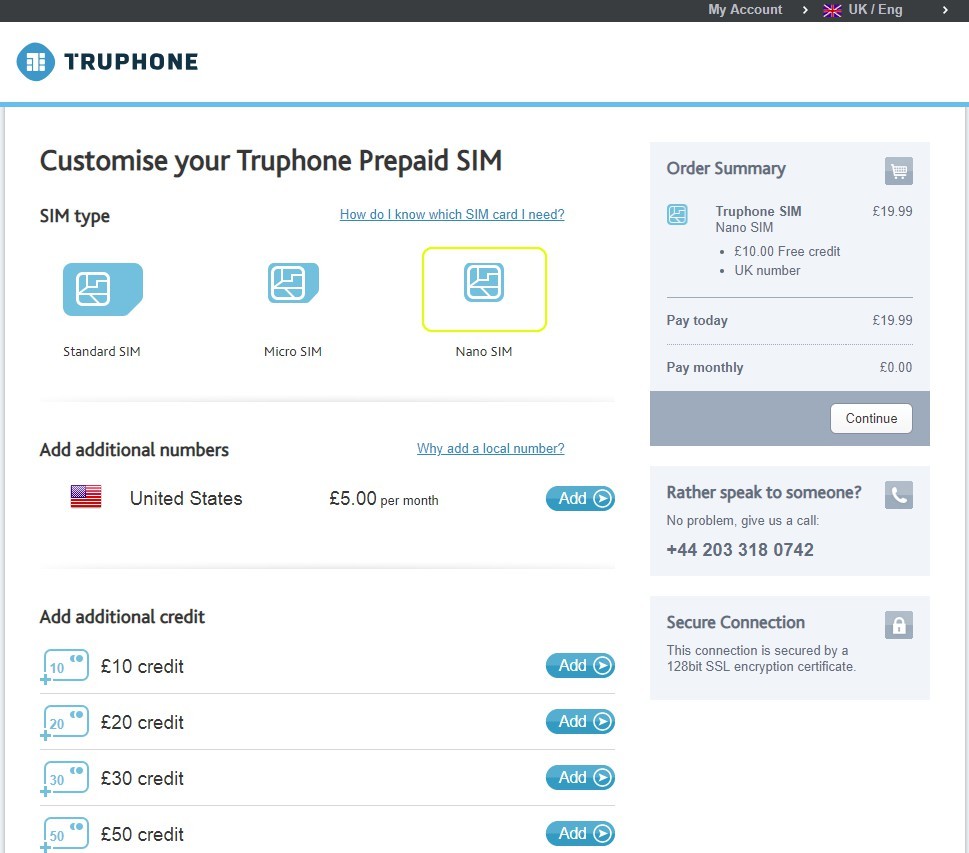Click the 'Rather speak to someone?' heading
The image size is (969, 853).
click(x=764, y=493)
